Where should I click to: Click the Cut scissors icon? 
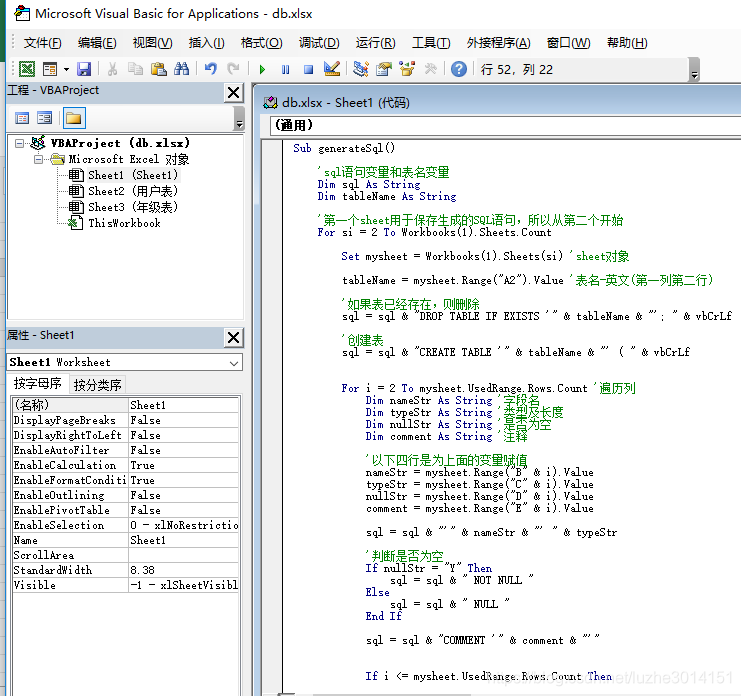[112, 69]
